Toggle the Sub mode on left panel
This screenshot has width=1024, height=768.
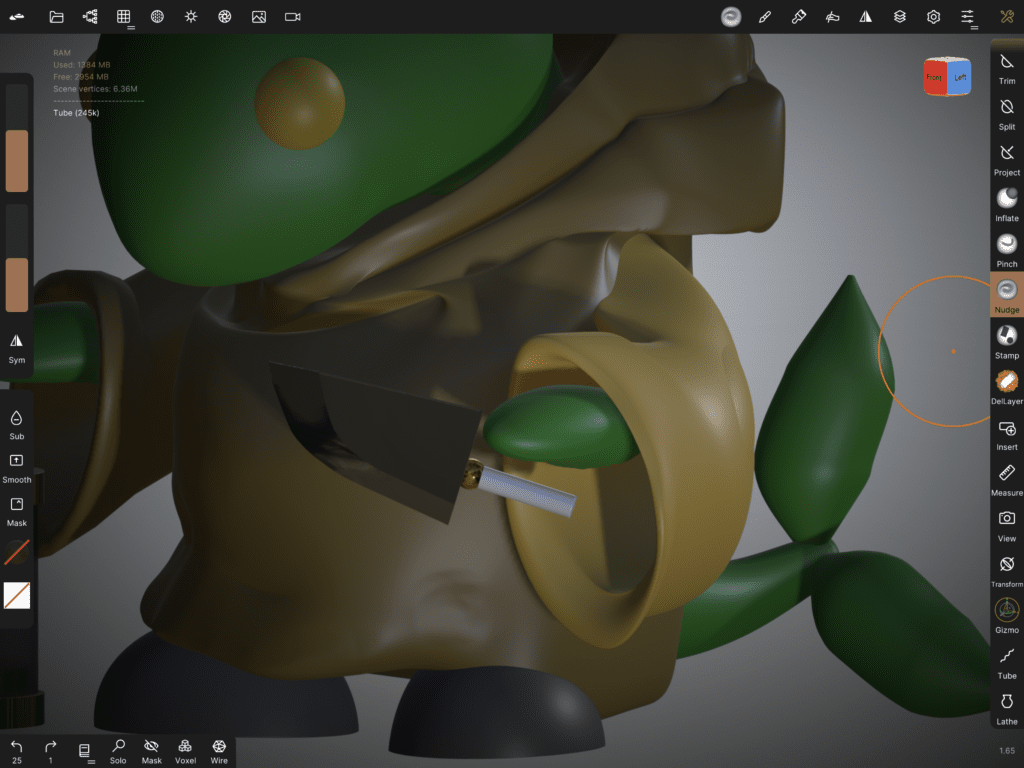click(x=17, y=423)
